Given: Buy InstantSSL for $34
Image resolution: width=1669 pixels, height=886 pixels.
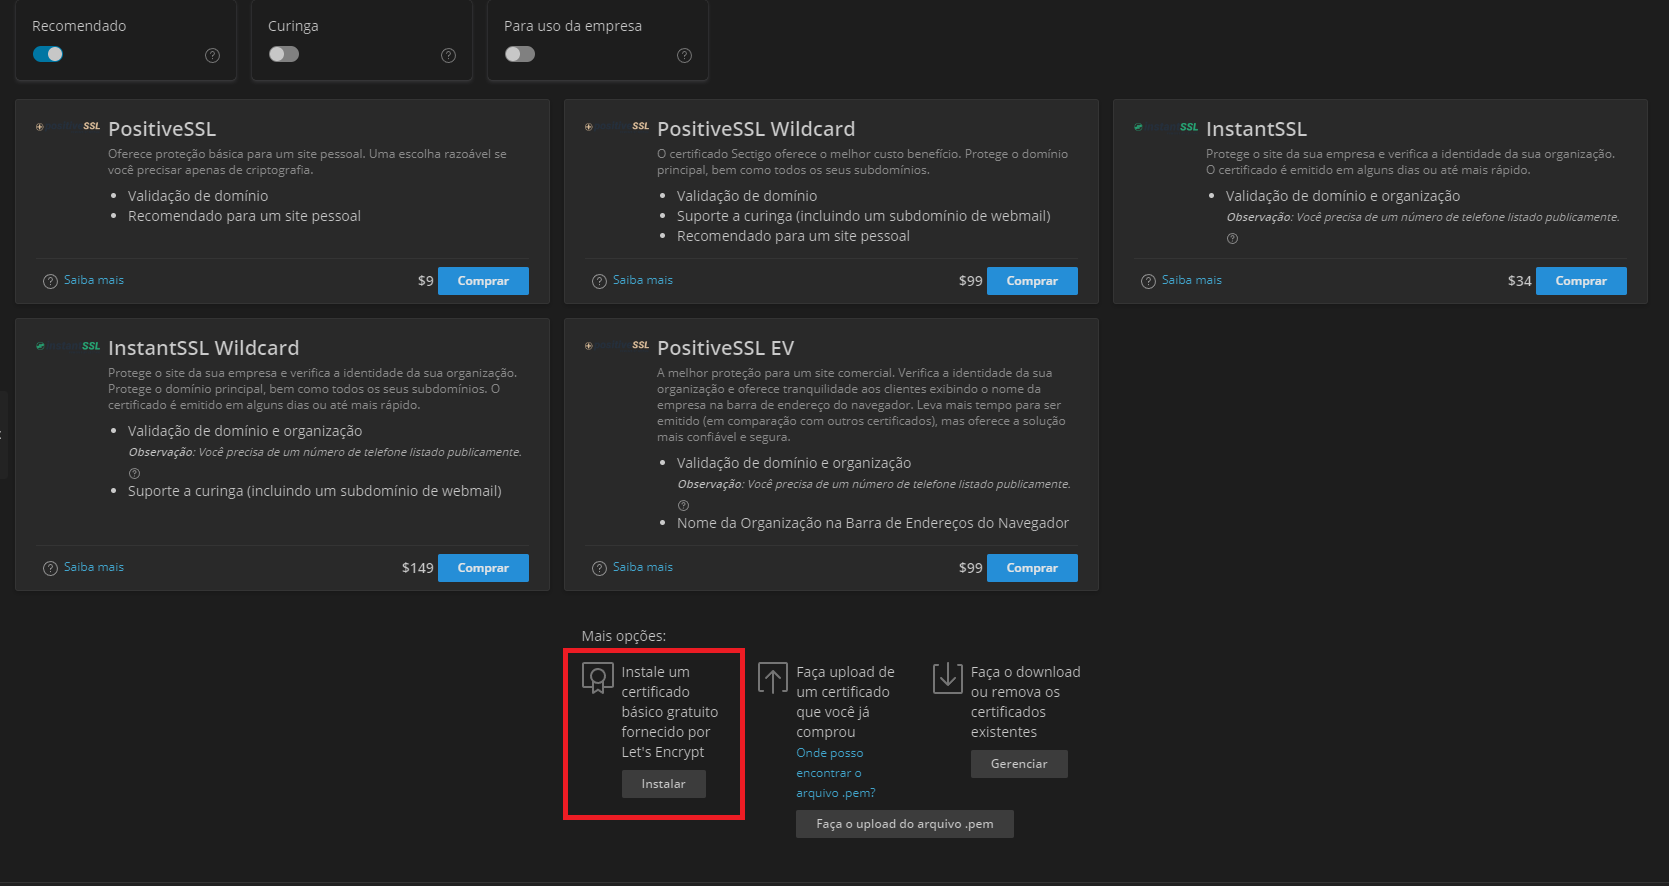Looking at the screenshot, I should 1581,281.
